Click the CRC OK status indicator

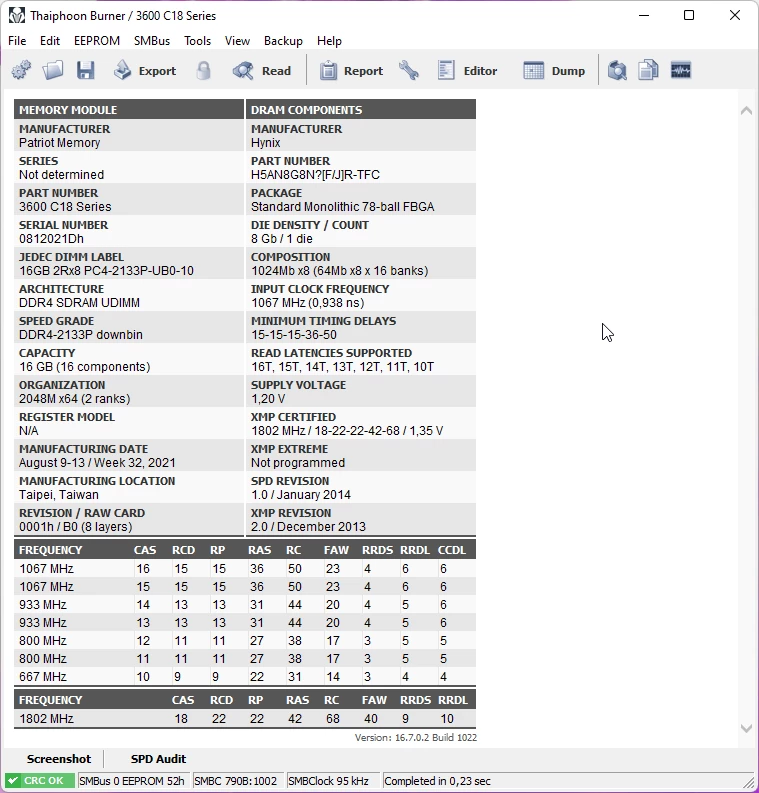40,780
